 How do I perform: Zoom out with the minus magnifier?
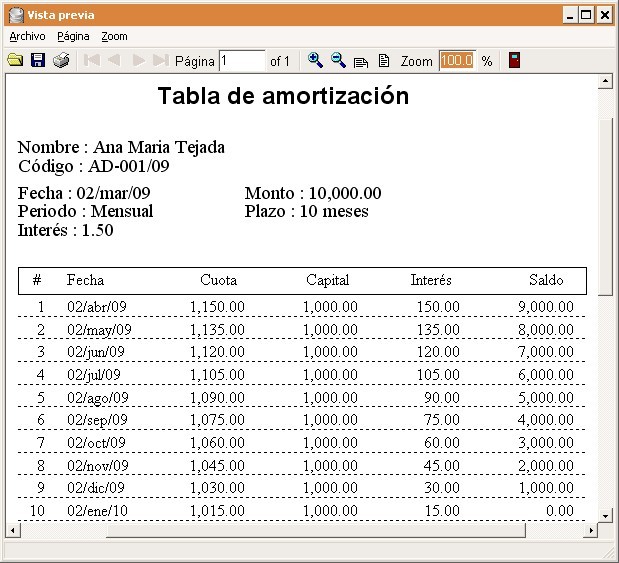tap(338, 60)
